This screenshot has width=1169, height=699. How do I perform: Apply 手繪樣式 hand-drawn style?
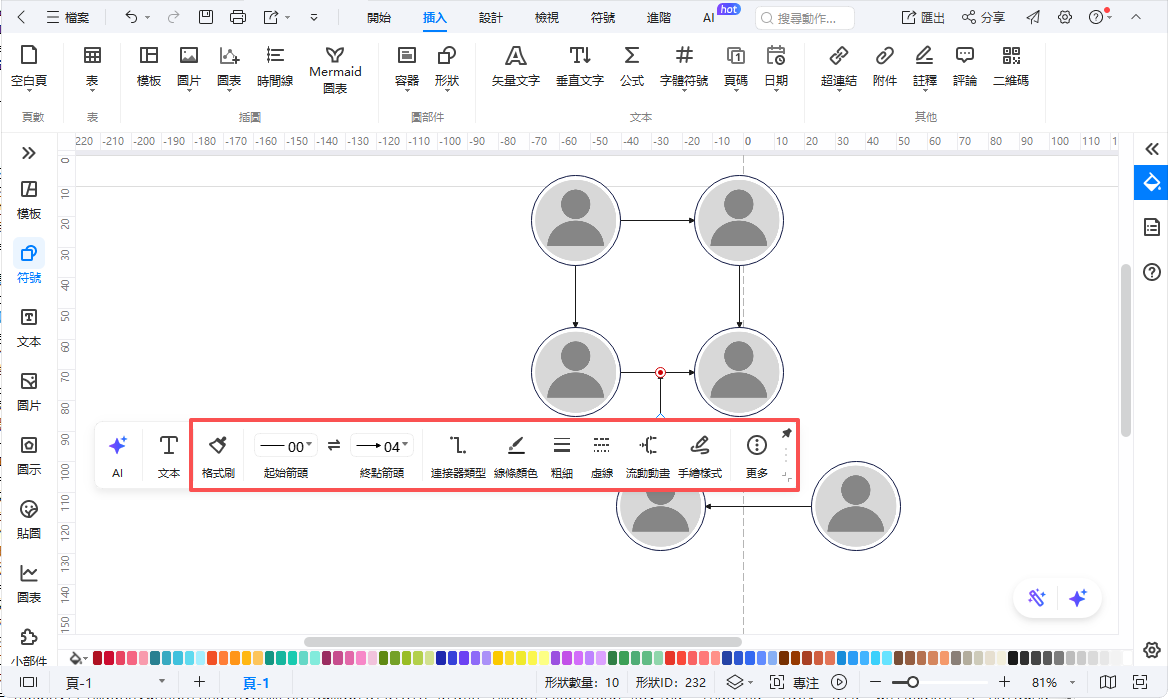click(700, 446)
